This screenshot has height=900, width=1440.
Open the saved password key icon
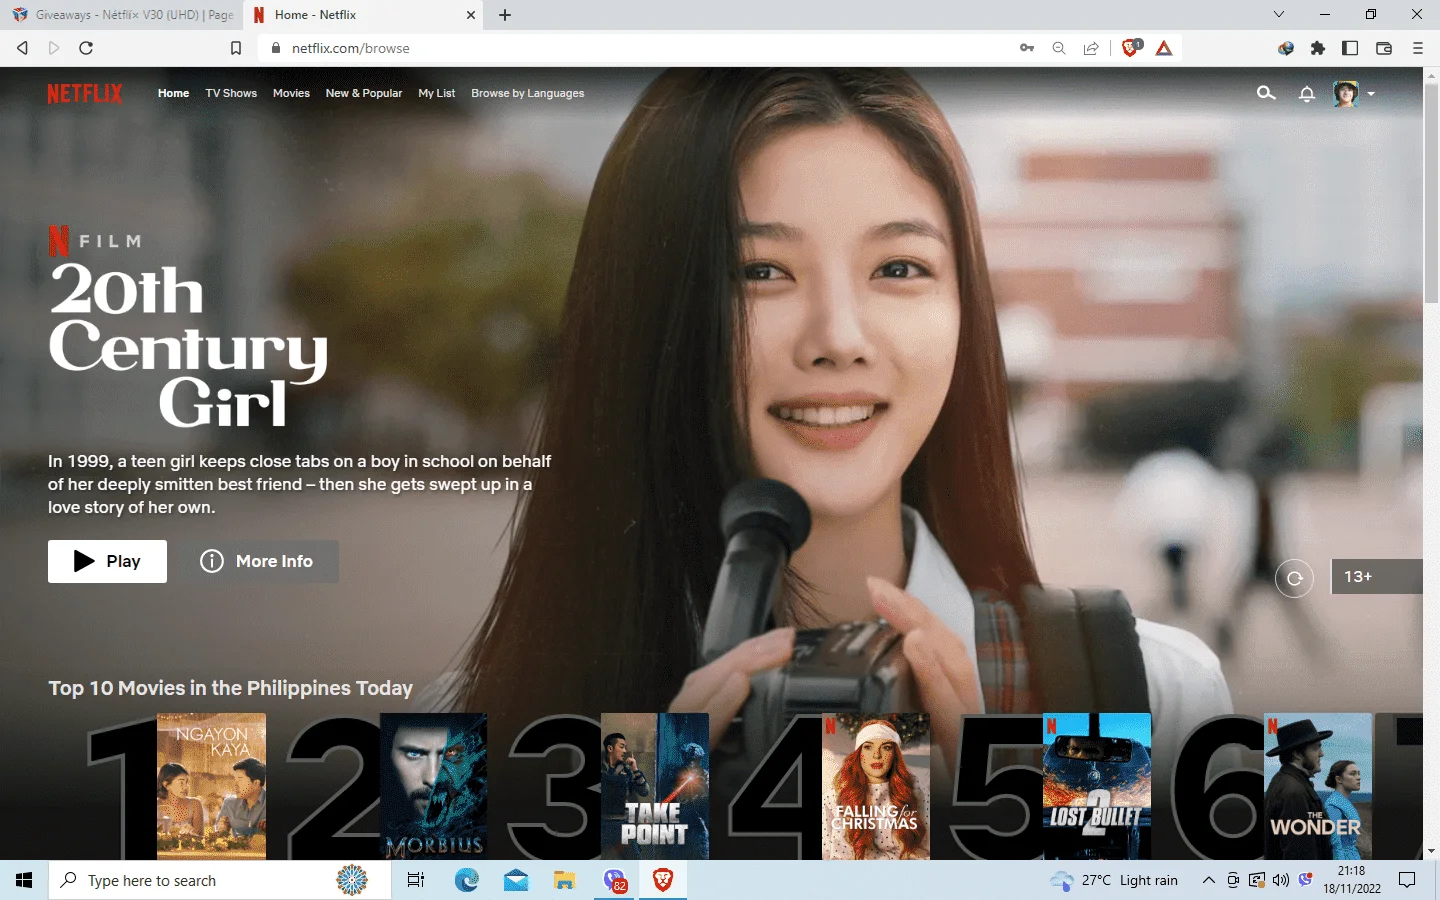click(x=1027, y=48)
